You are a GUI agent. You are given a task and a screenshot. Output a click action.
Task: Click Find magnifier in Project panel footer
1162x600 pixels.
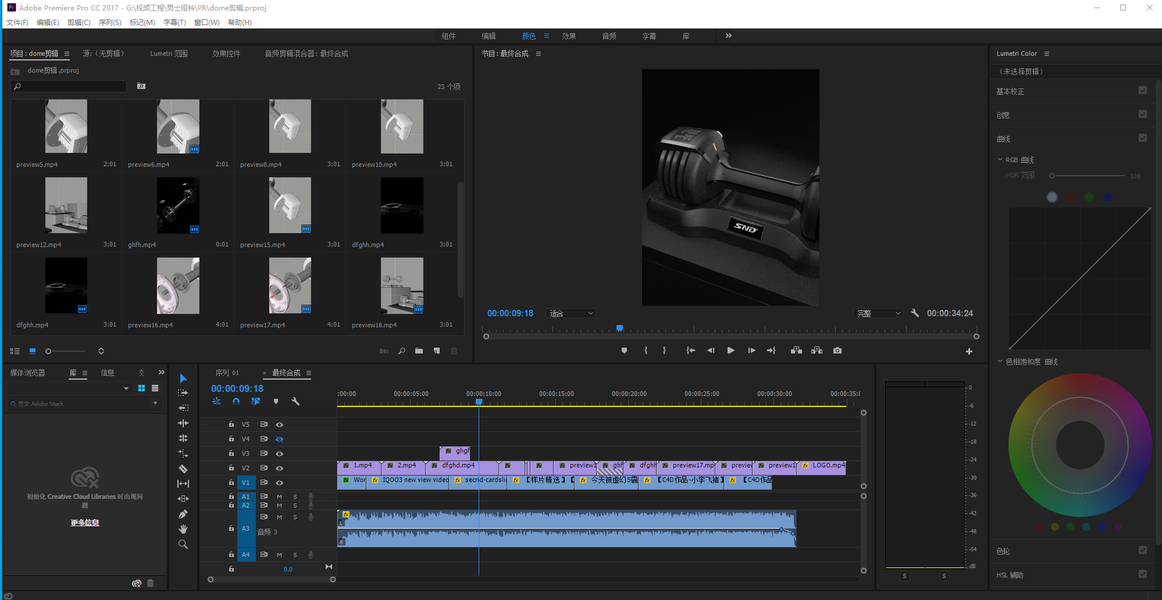click(402, 350)
